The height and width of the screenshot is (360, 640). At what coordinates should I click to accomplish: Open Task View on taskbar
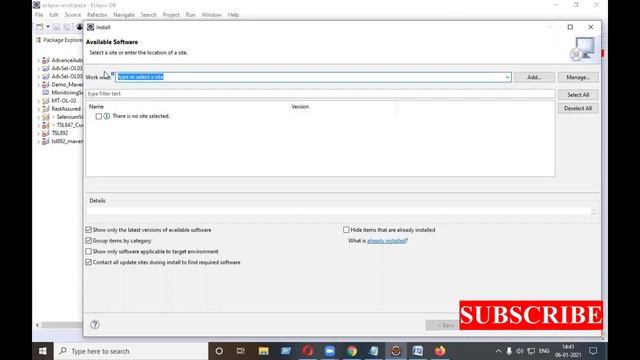(x=241, y=351)
